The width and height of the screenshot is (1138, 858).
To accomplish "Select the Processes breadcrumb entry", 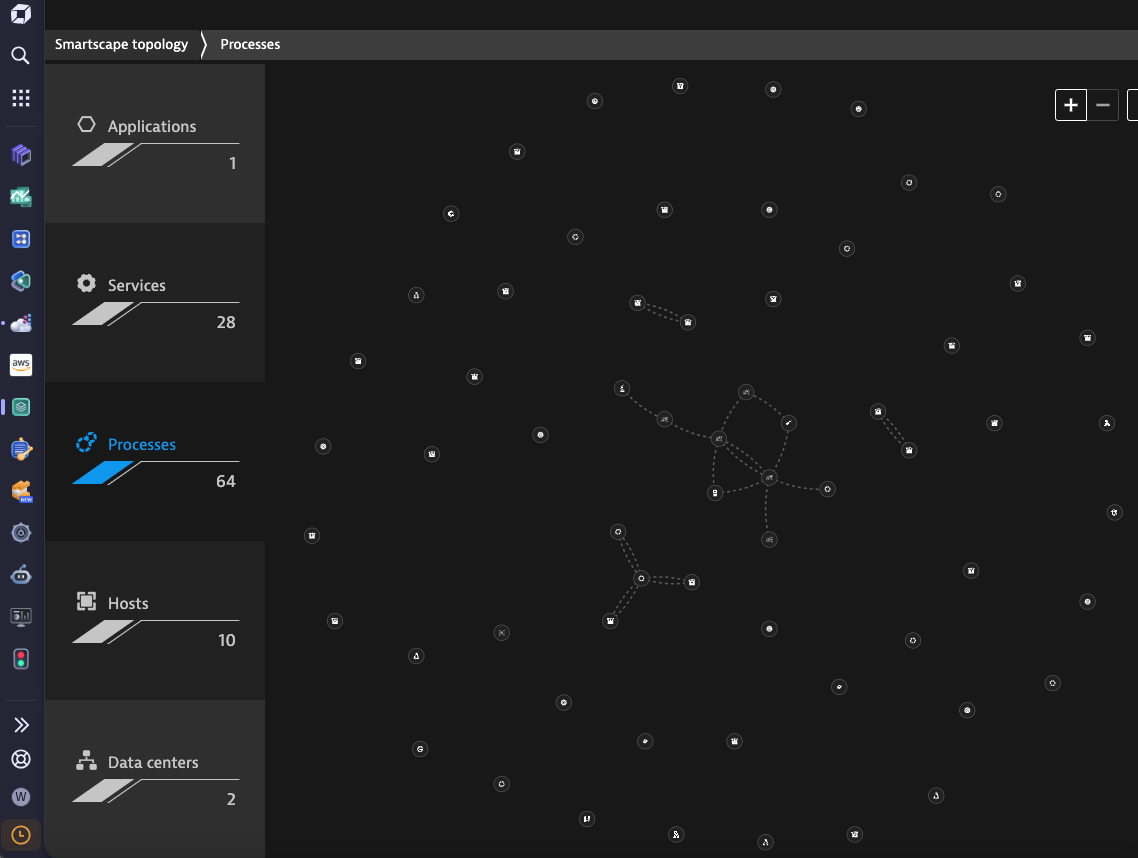I will (250, 44).
